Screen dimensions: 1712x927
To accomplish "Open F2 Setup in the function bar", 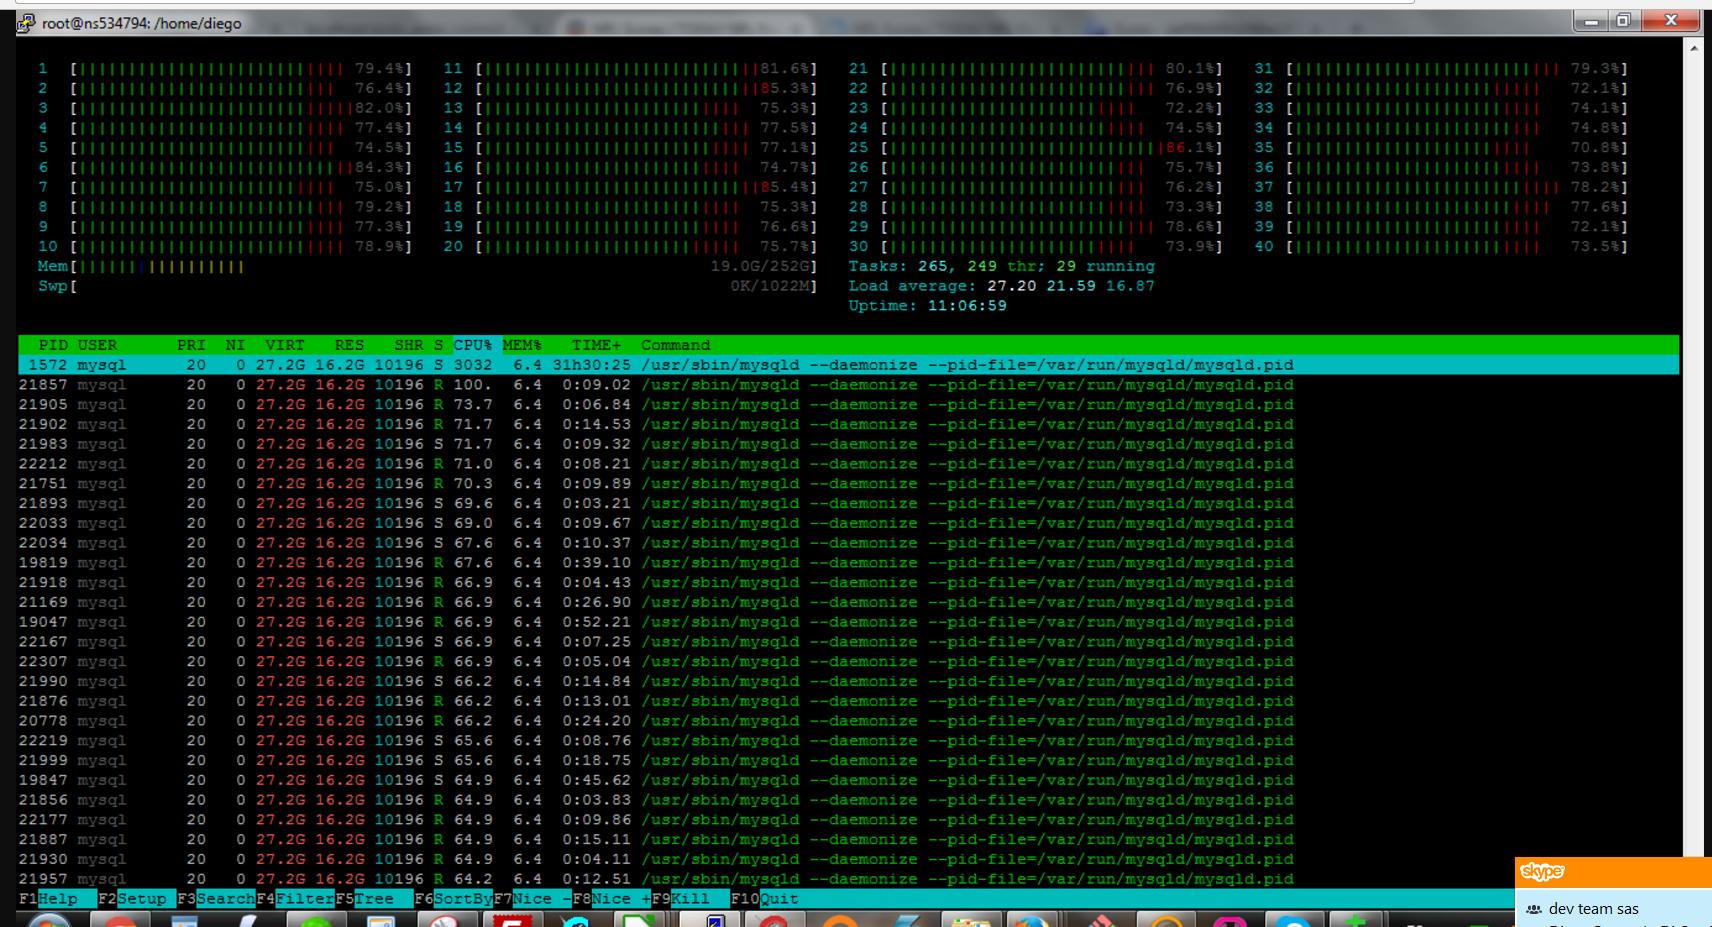I will point(134,898).
